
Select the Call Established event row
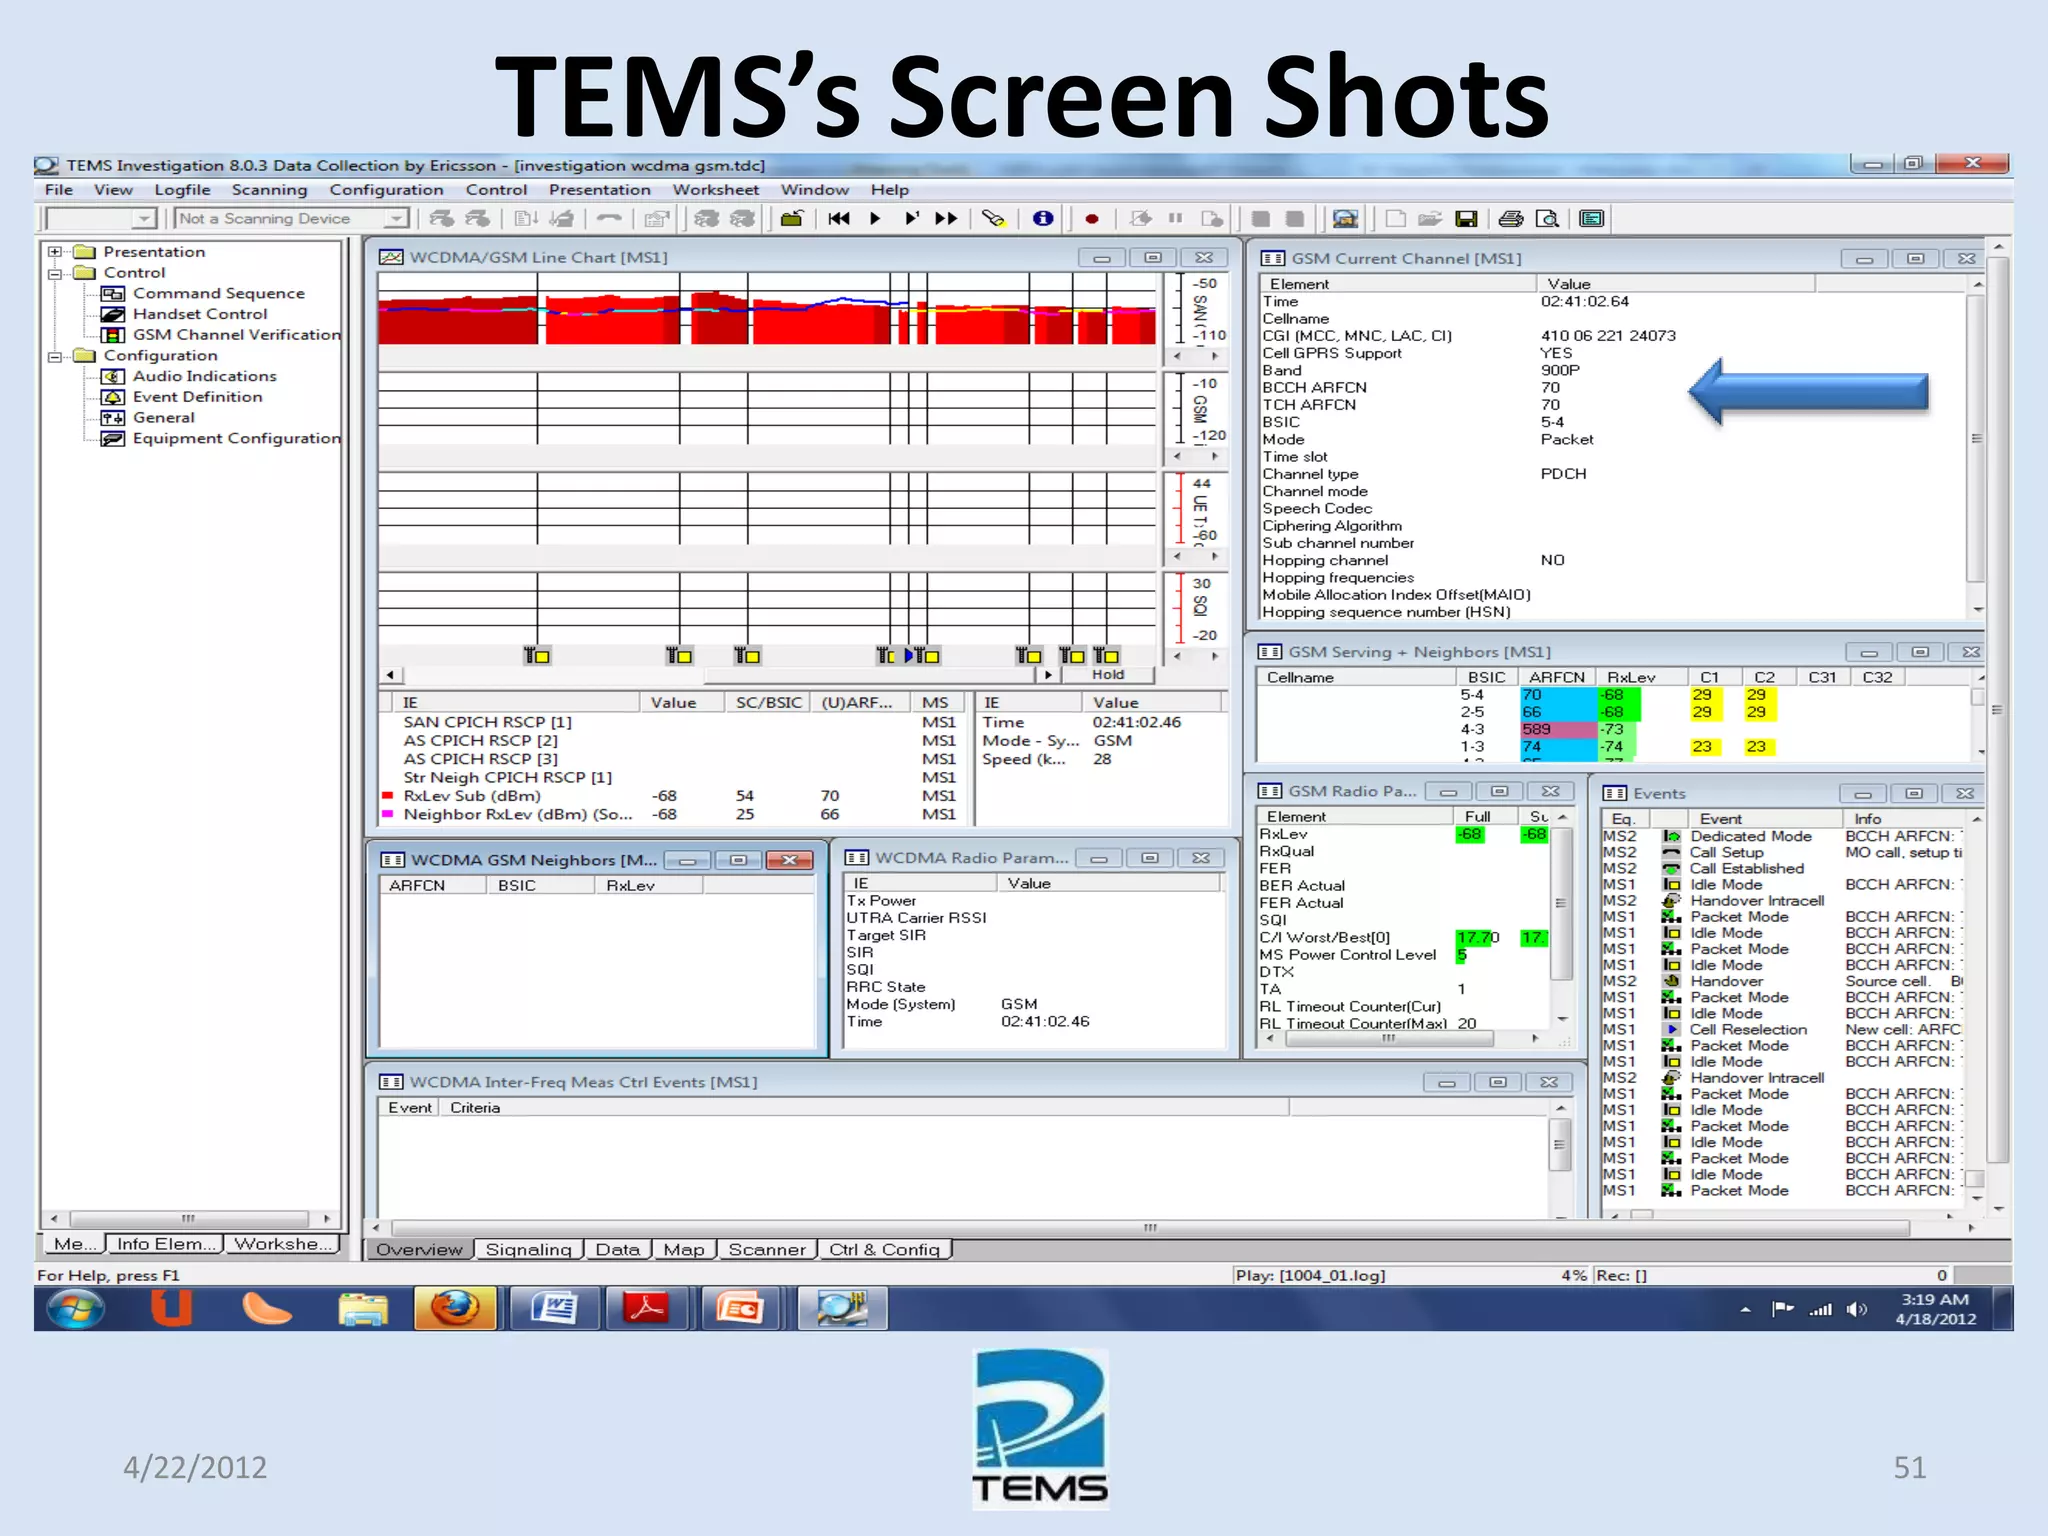click(x=1781, y=869)
